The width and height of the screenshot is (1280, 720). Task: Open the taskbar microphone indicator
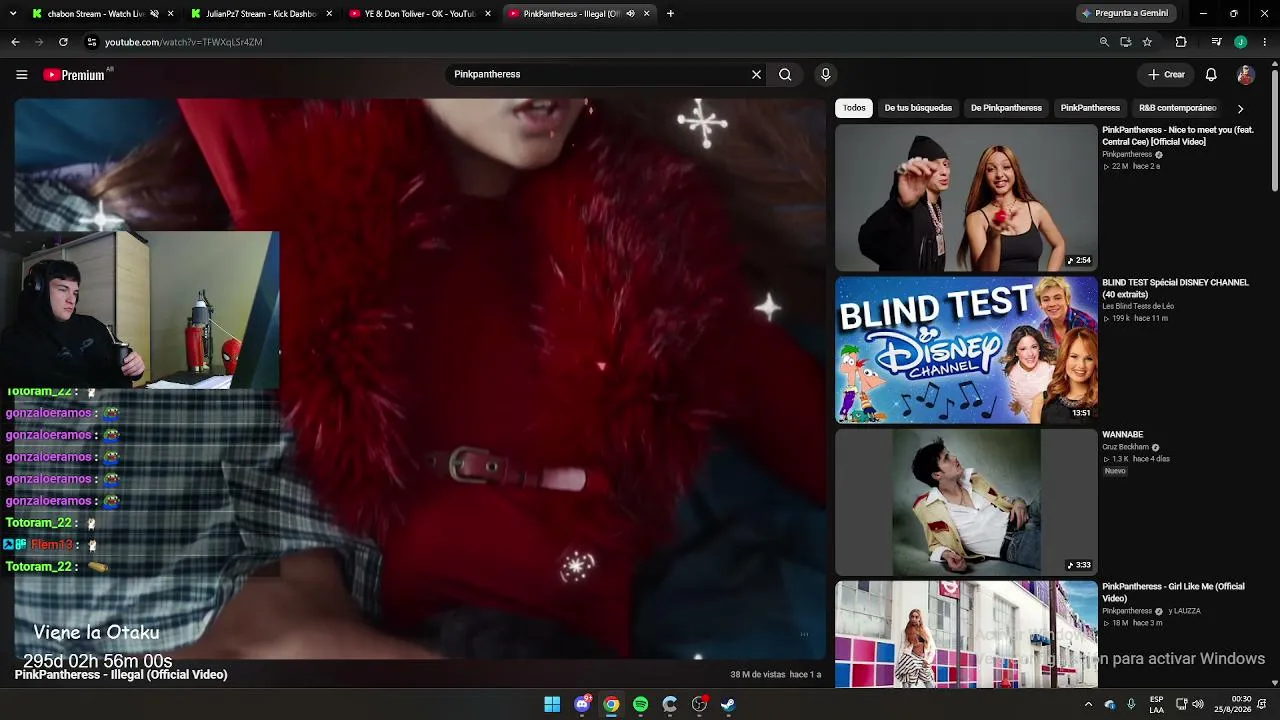(1131, 704)
